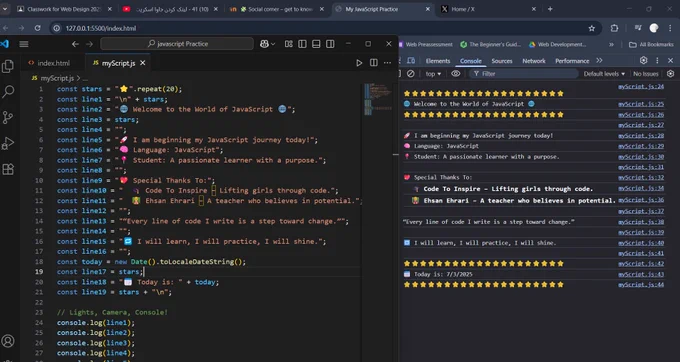
Task: Open the Copilot dropdown arrow in VS Code
Action: point(273,44)
